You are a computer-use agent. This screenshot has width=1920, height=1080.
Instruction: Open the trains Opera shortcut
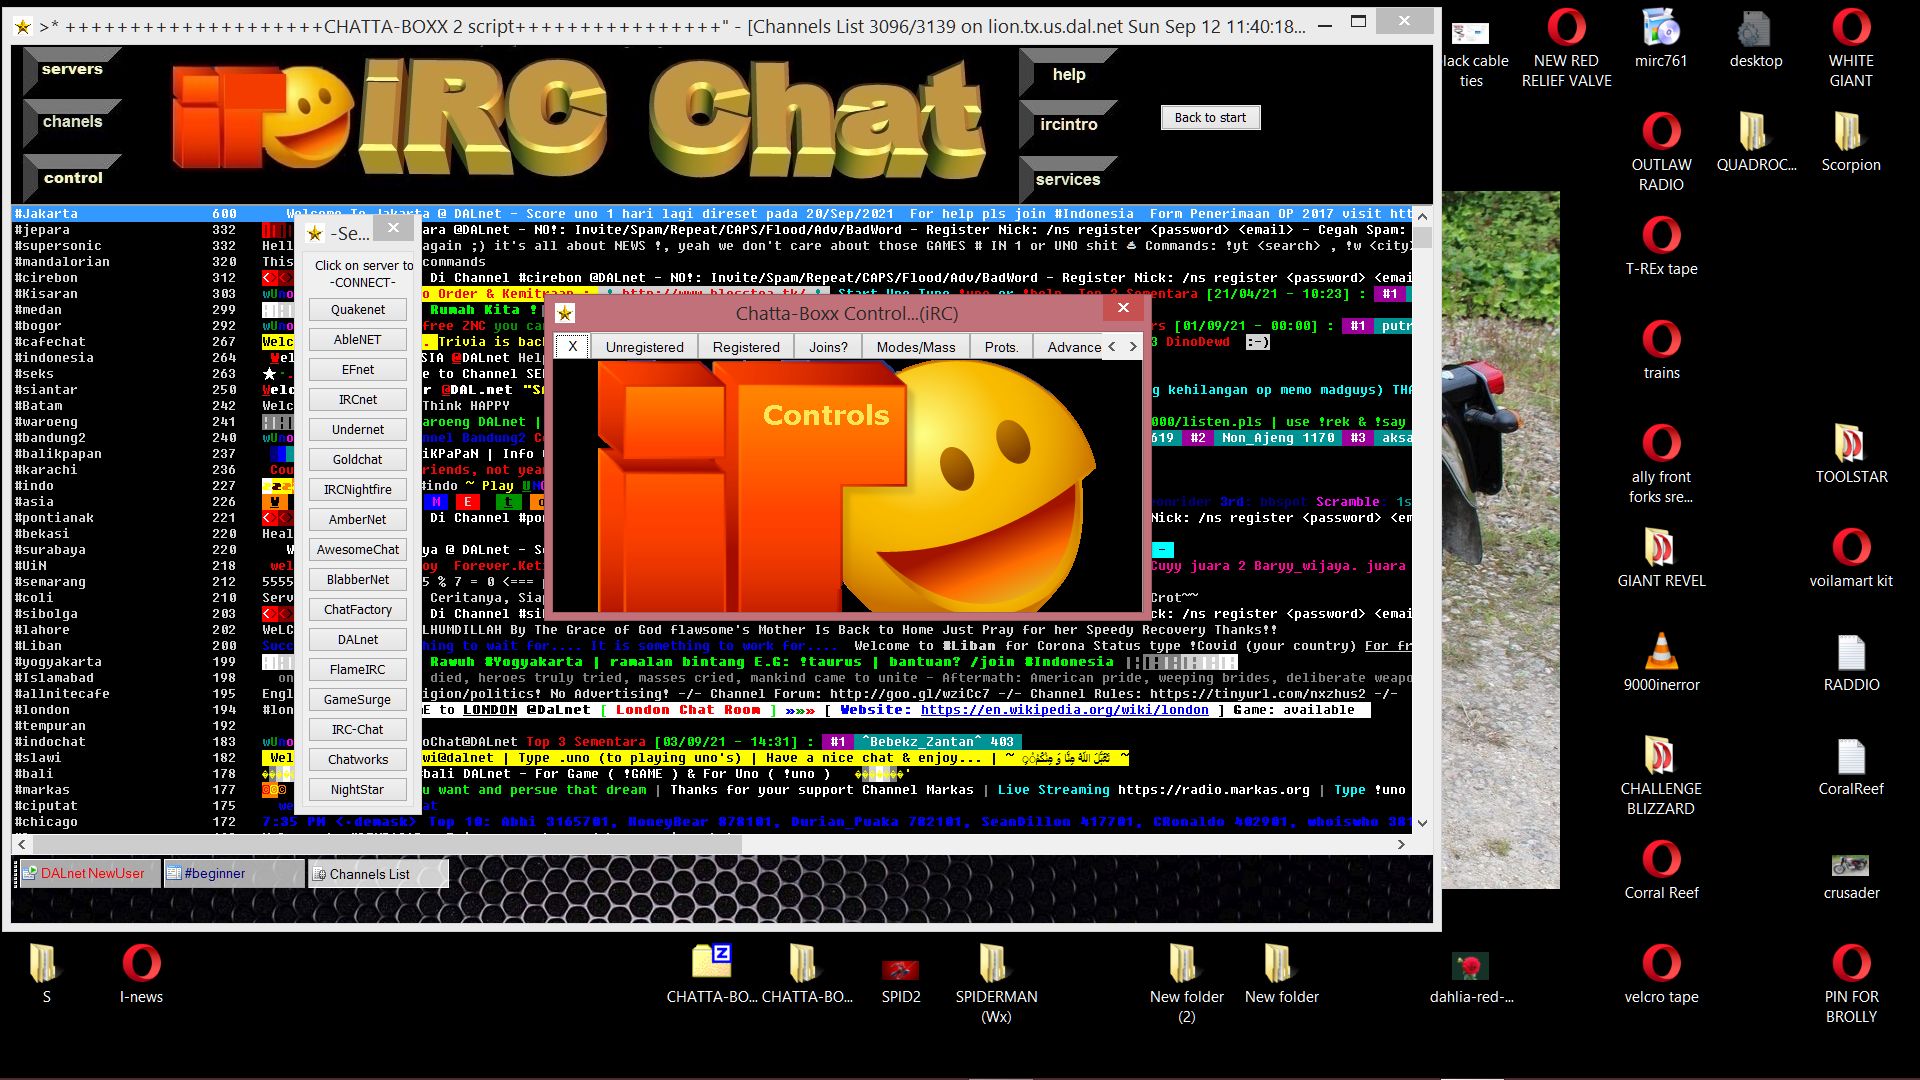tap(1661, 352)
